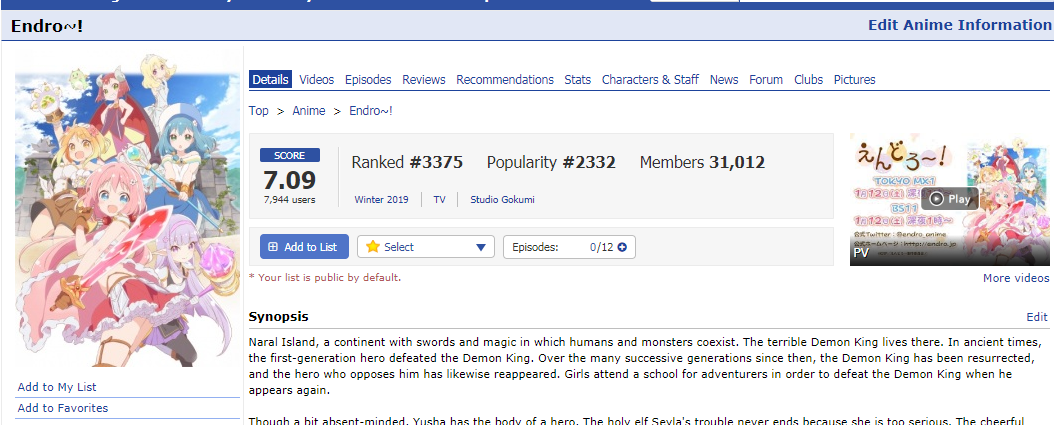
Task: Open the Stats tab
Action: pos(577,79)
